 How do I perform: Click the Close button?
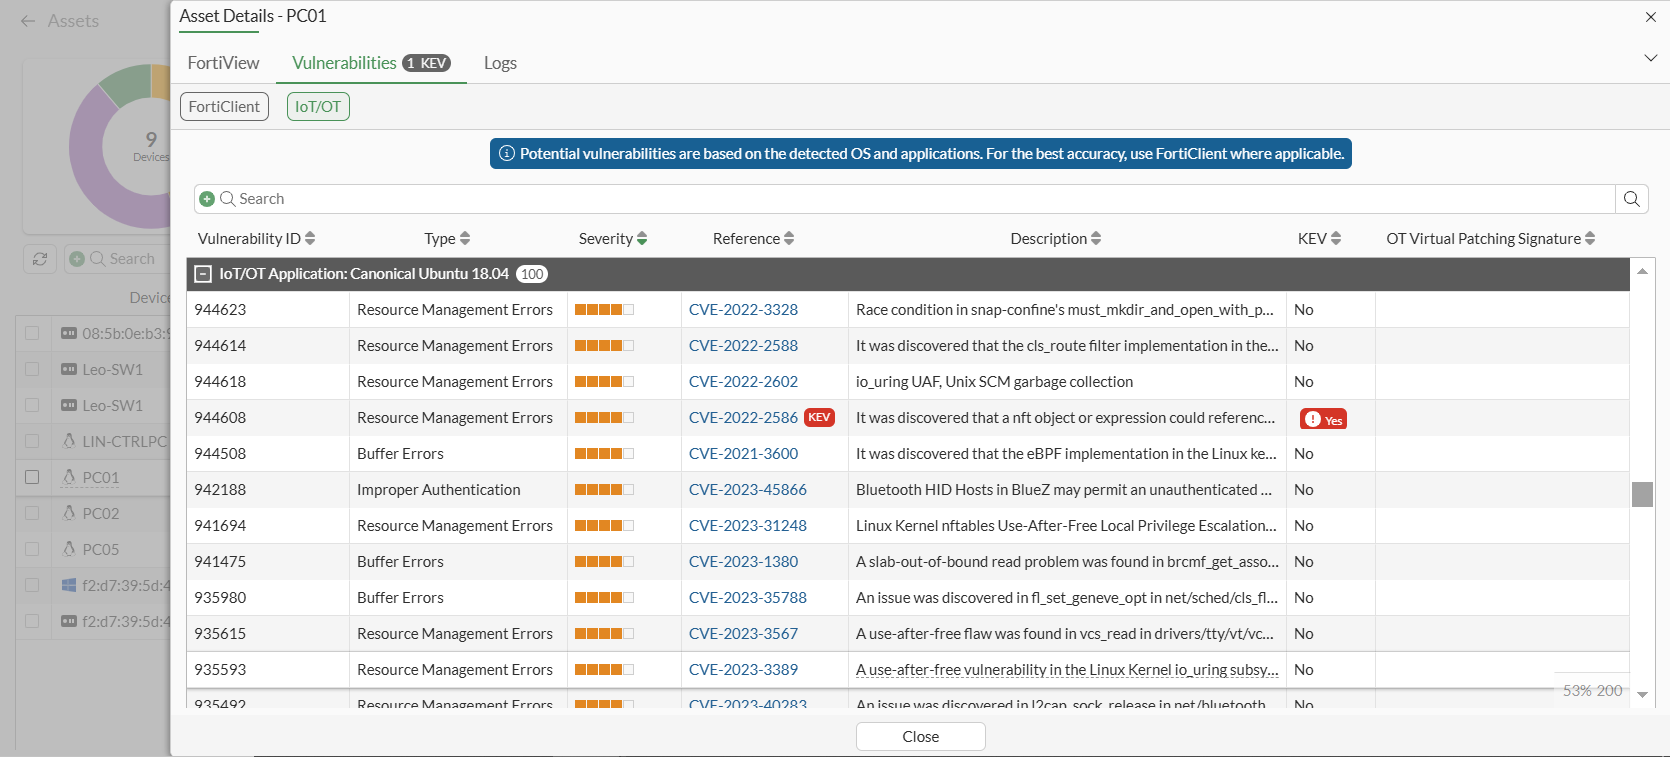click(920, 737)
